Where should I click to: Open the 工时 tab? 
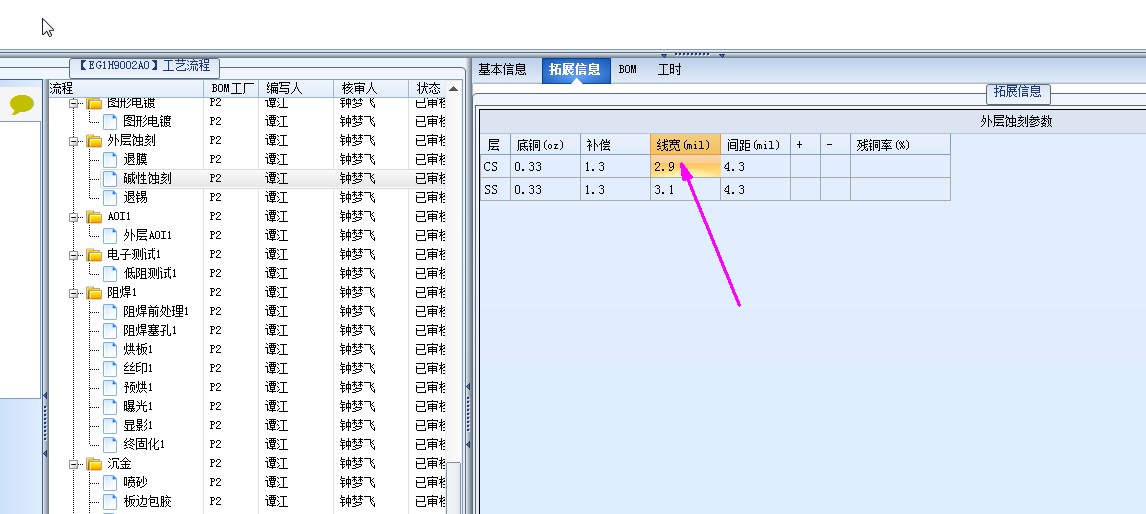tap(669, 69)
